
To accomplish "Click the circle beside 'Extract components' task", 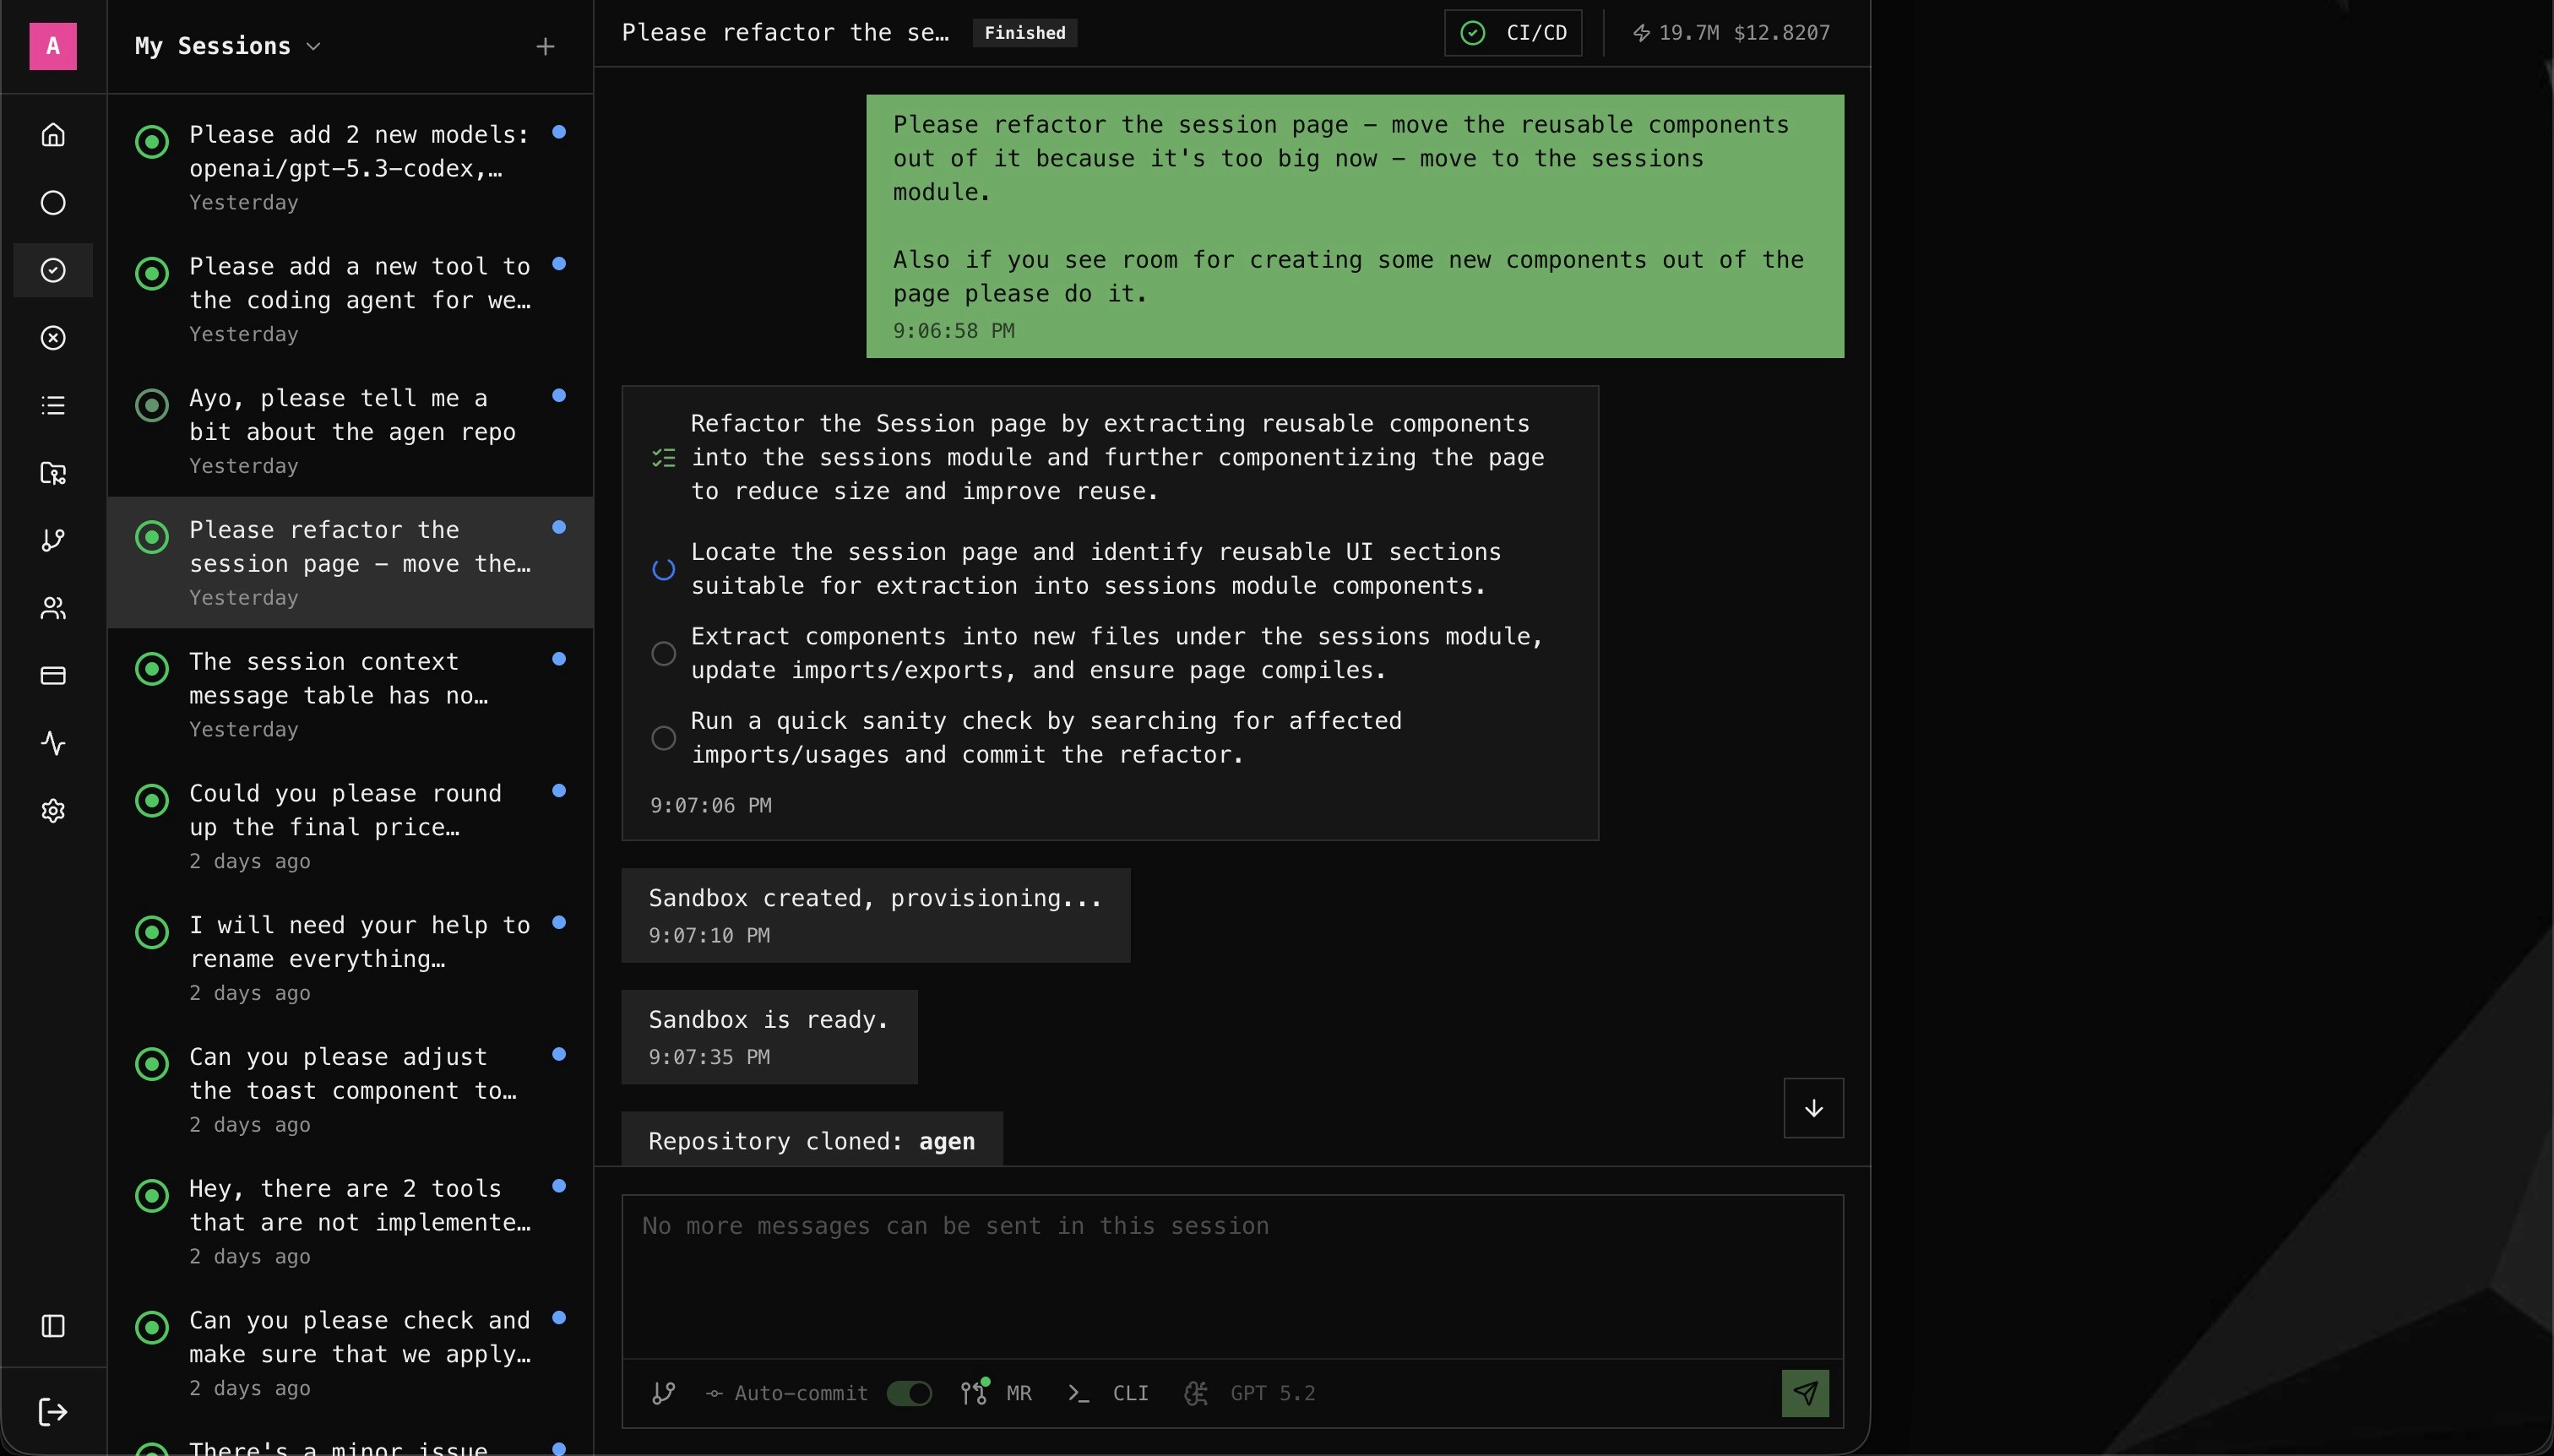I will (663, 653).
